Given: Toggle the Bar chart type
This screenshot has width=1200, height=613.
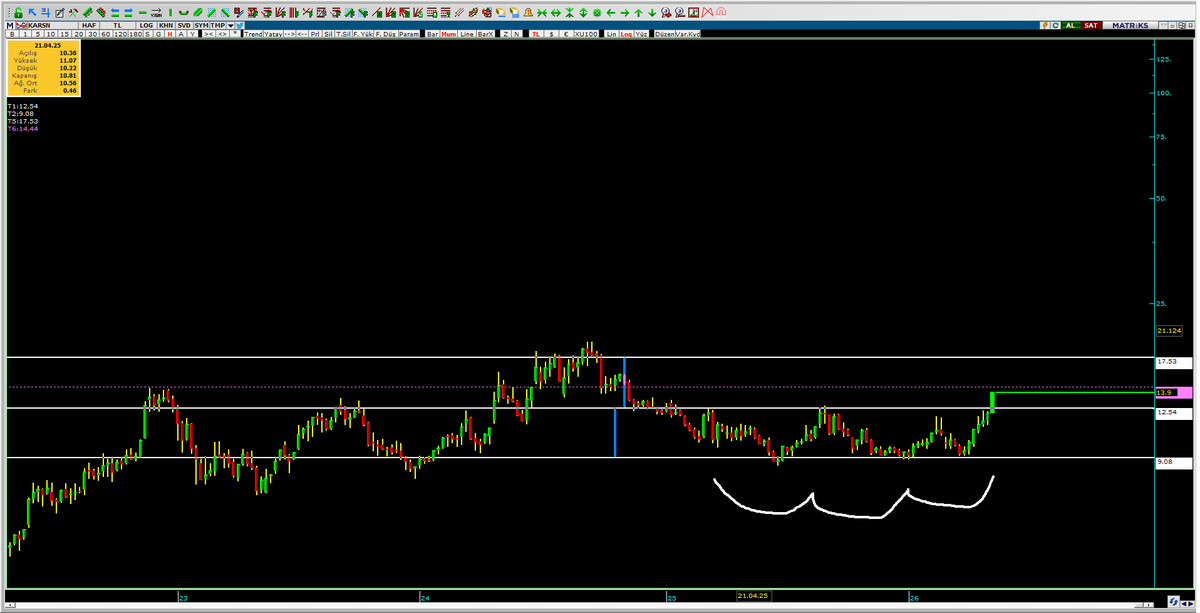Looking at the screenshot, I should (x=432, y=34).
